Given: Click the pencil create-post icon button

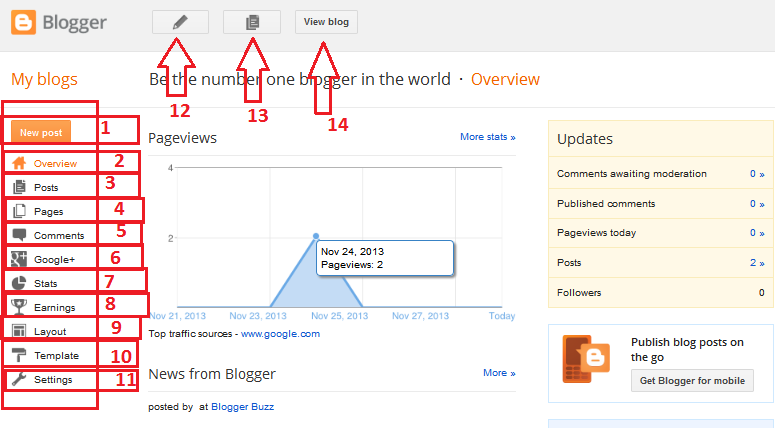Looking at the screenshot, I should [x=180, y=22].
